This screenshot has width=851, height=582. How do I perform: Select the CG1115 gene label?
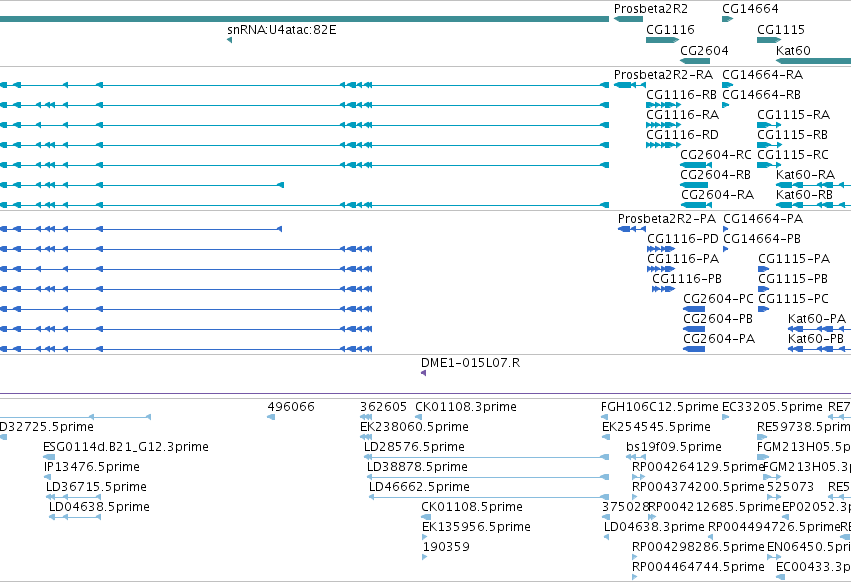point(780,29)
